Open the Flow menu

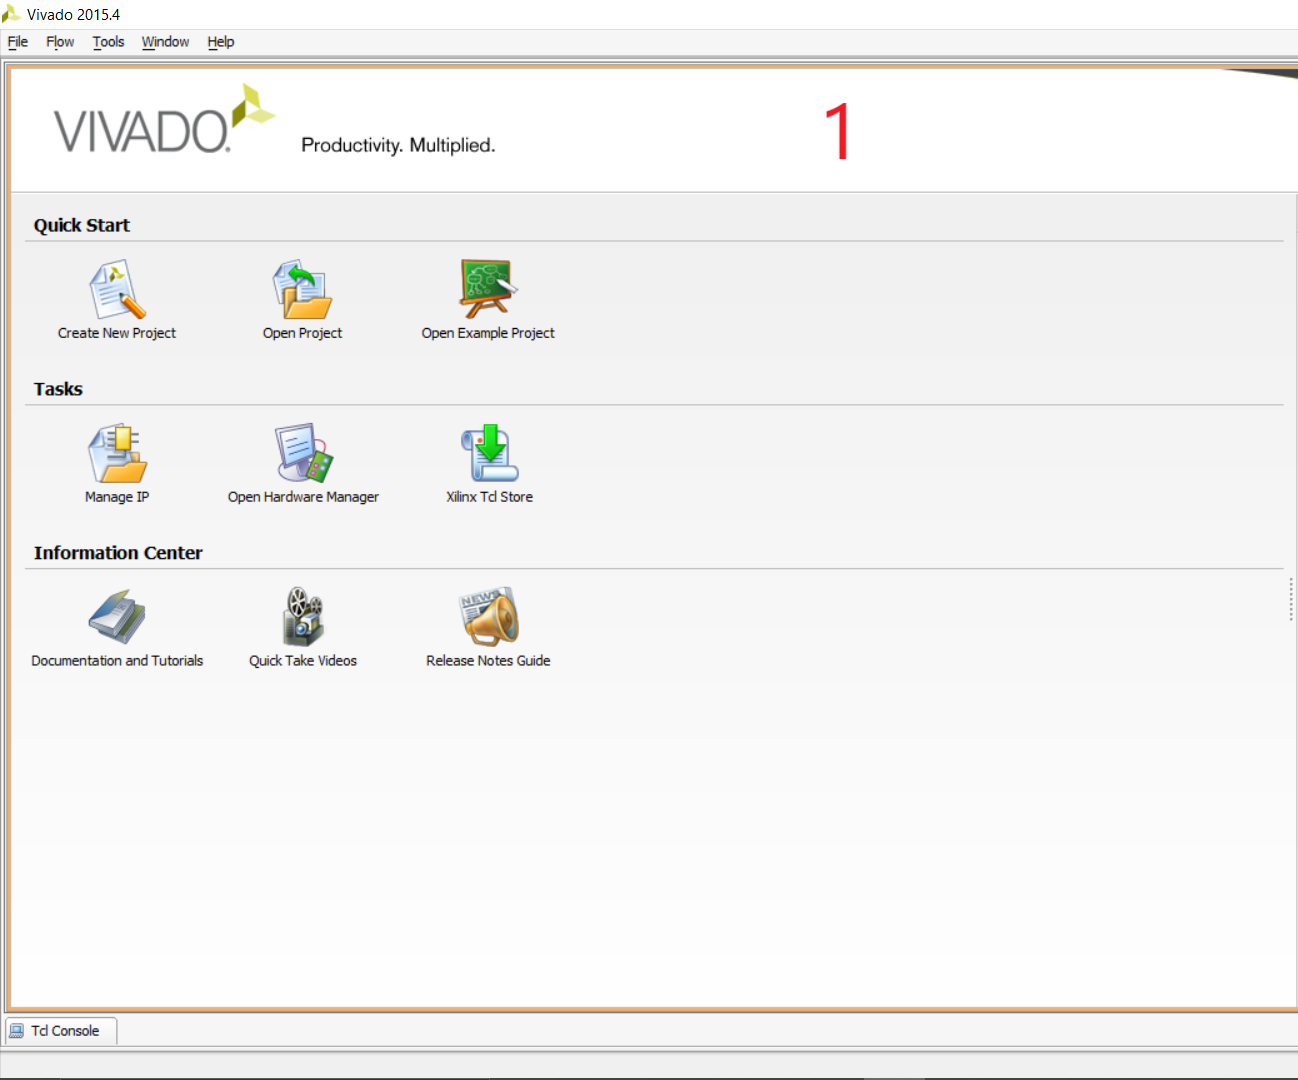60,42
